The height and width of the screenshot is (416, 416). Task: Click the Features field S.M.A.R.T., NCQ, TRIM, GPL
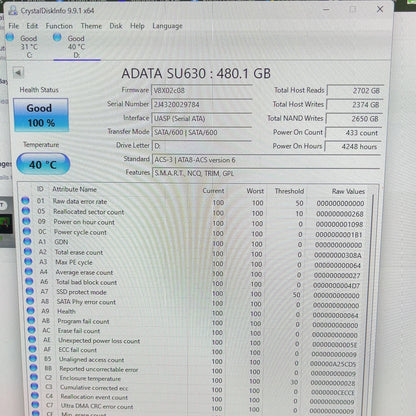click(266, 173)
